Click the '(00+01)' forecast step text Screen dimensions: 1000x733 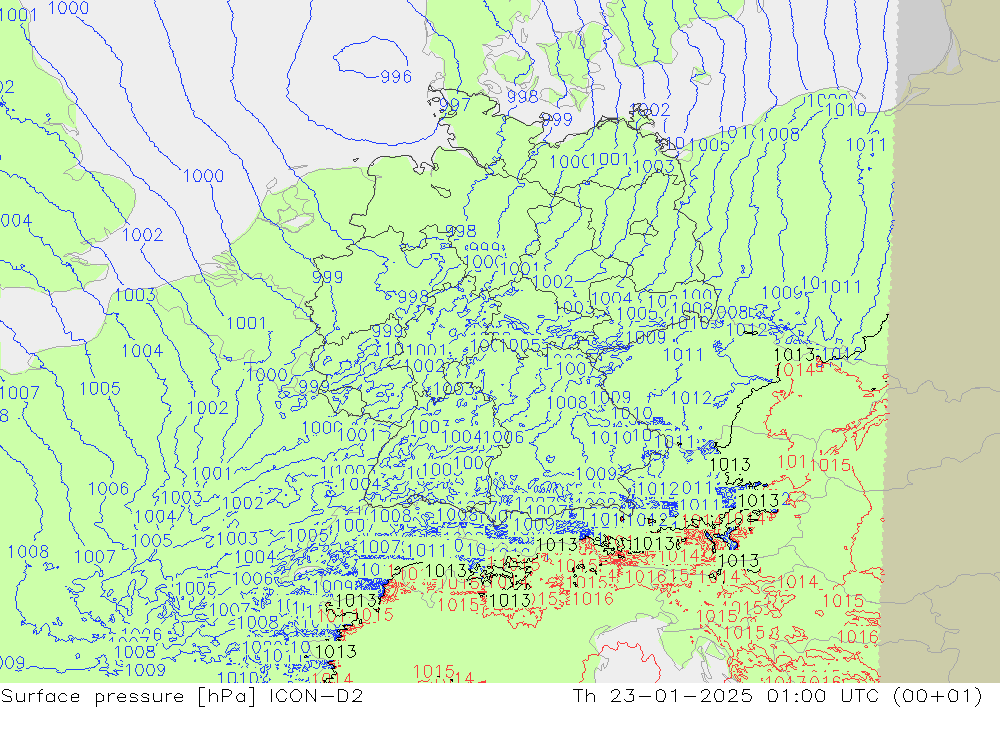pos(938,695)
